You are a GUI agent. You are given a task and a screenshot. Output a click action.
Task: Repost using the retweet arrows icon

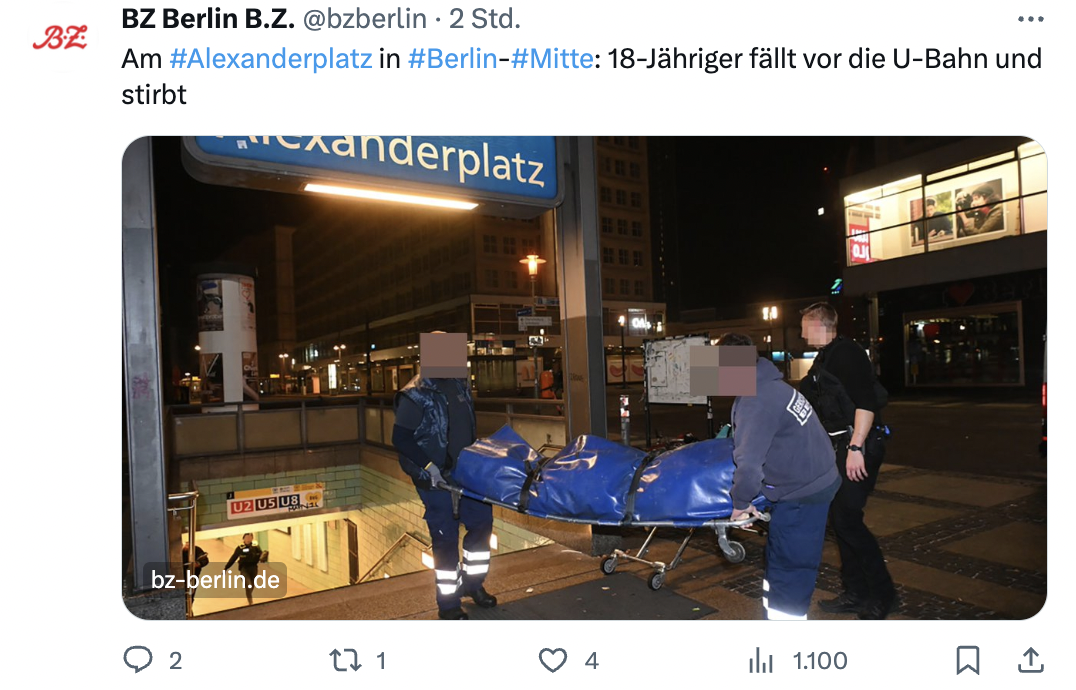(344, 661)
